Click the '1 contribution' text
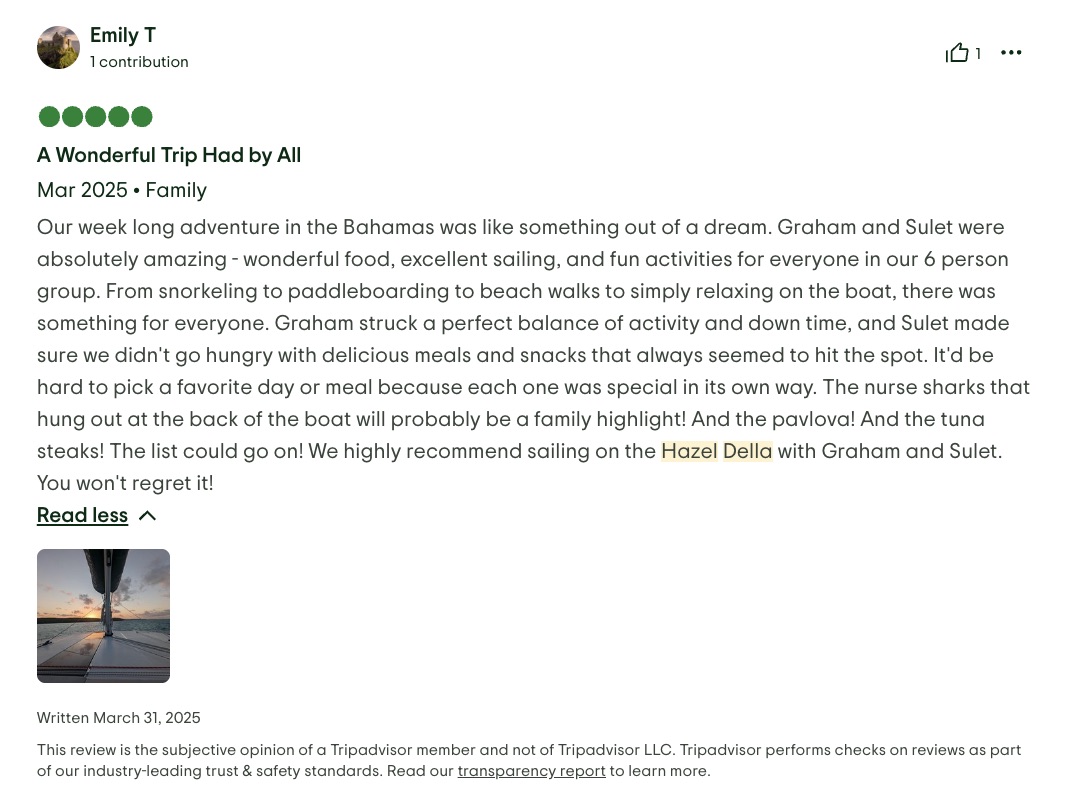Viewport: 1074px width, 796px height. click(139, 62)
